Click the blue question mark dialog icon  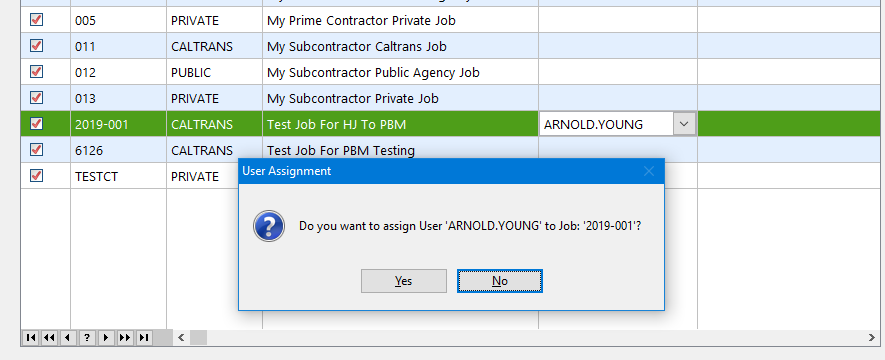click(x=269, y=226)
